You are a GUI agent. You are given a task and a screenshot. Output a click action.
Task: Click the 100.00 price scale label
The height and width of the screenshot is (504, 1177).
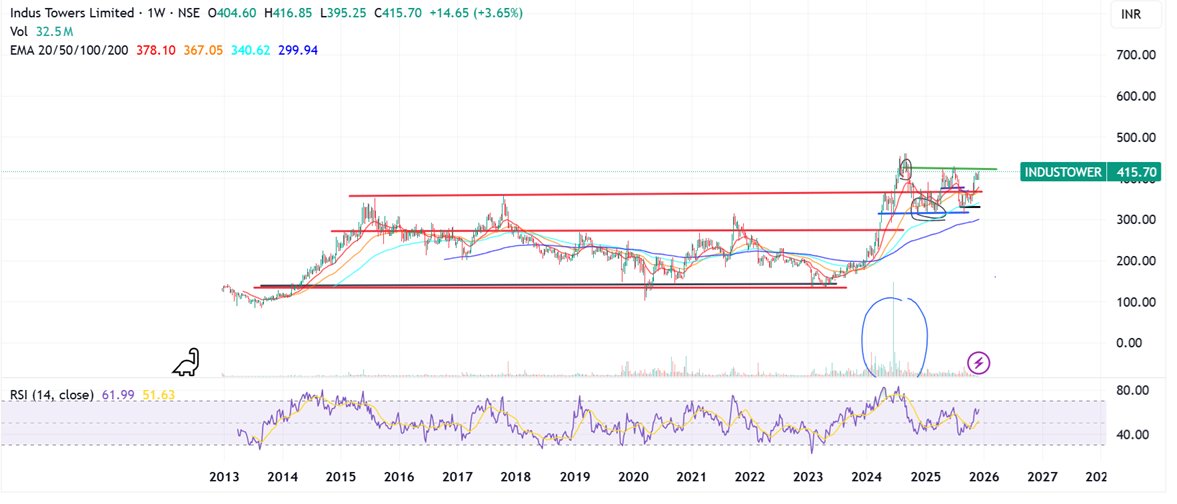(1136, 302)
